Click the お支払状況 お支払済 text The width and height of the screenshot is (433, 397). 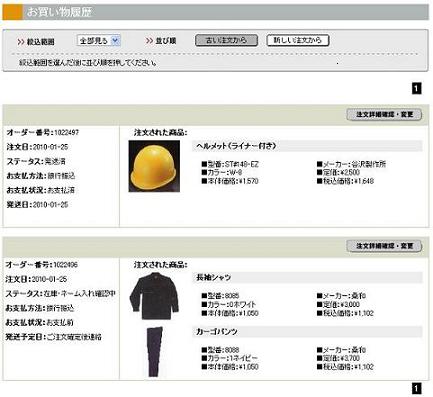[x=41, y=190]
